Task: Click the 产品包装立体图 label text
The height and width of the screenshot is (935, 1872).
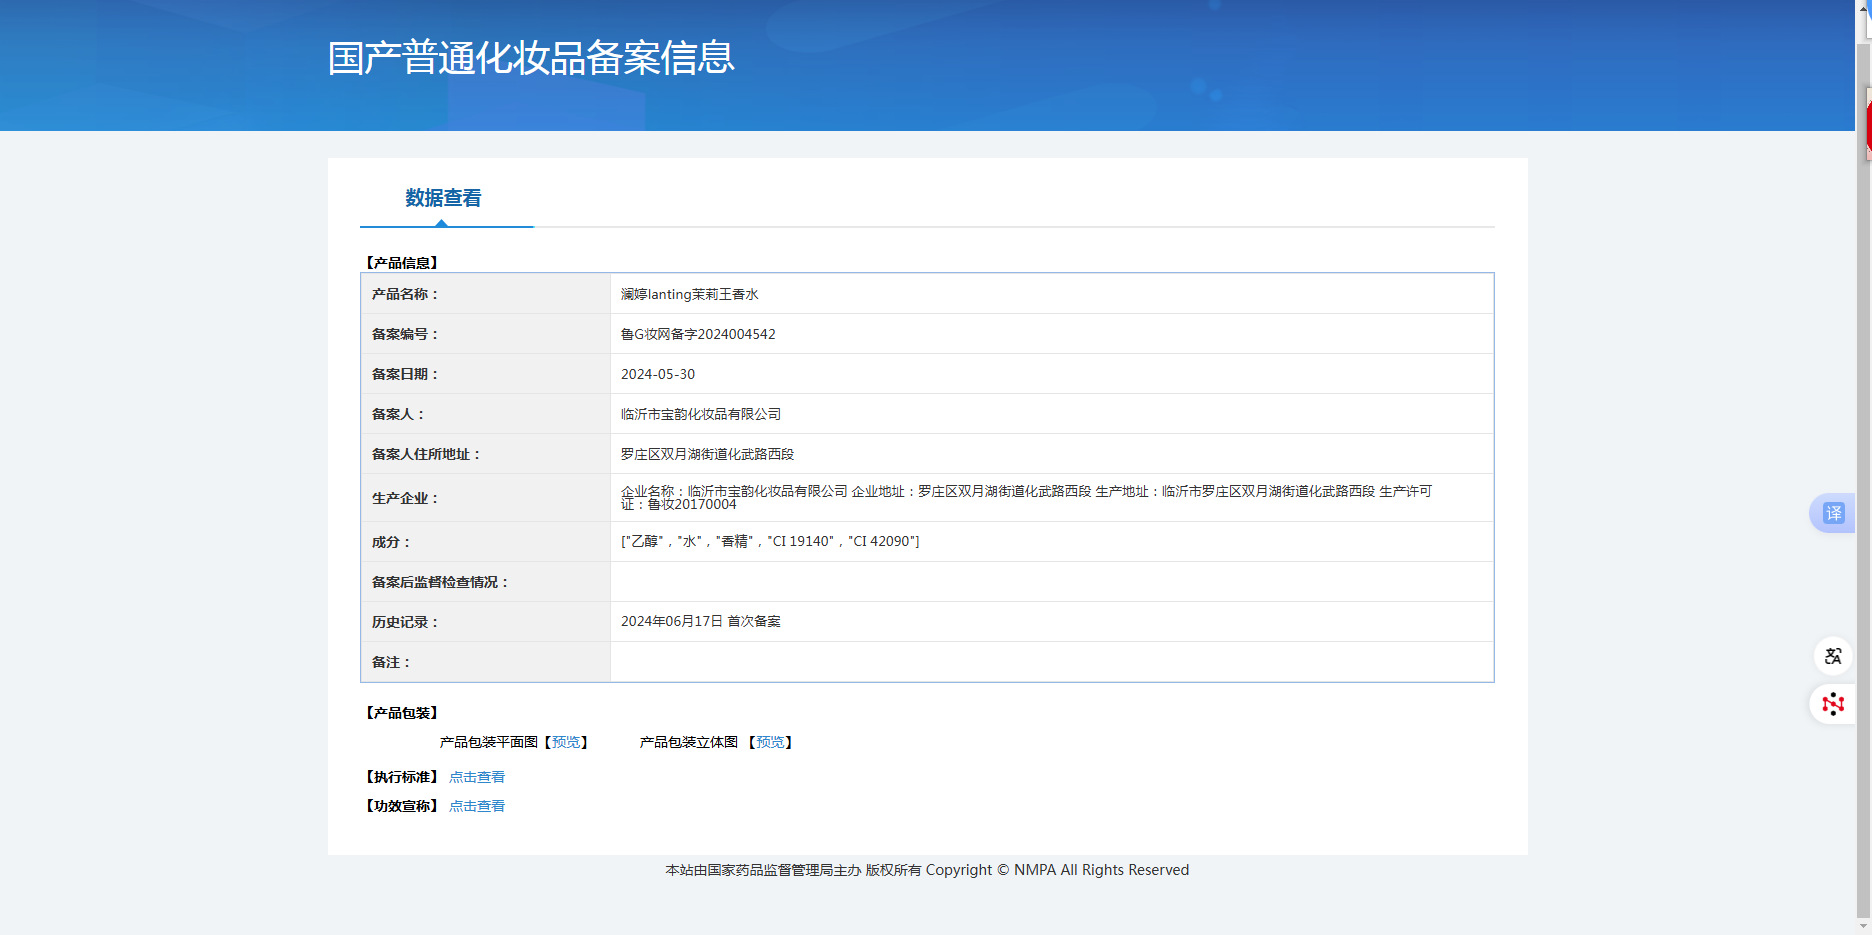Action: 689,742
